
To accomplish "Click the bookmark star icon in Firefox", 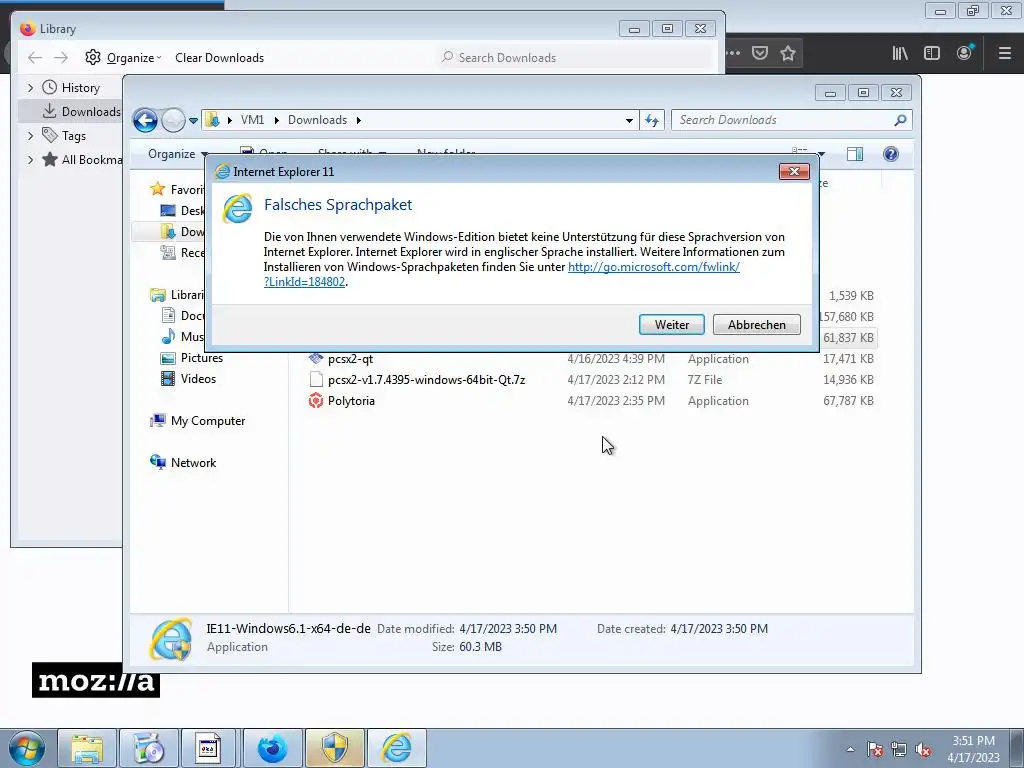I will [788, 53].
